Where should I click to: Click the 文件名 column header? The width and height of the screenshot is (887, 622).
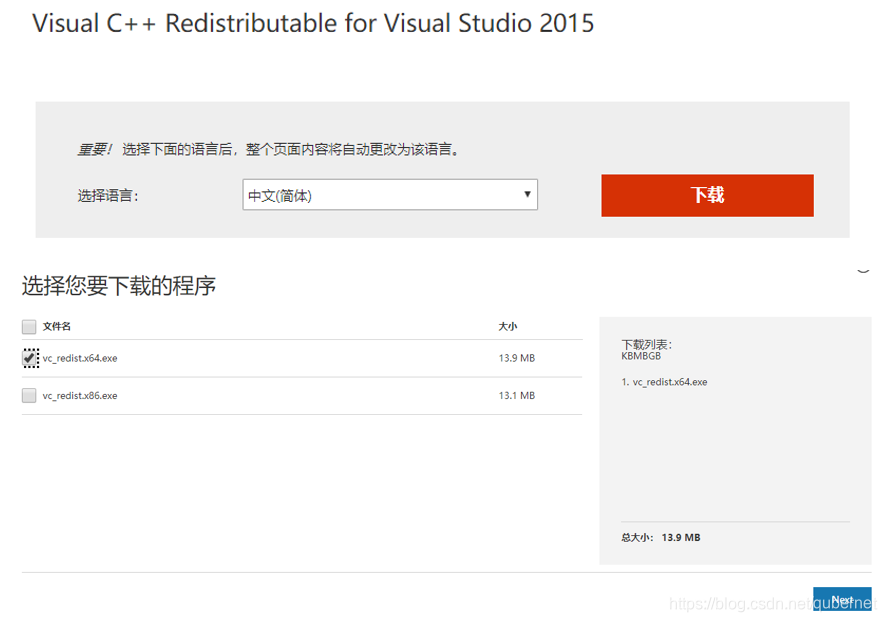(57, 326)
